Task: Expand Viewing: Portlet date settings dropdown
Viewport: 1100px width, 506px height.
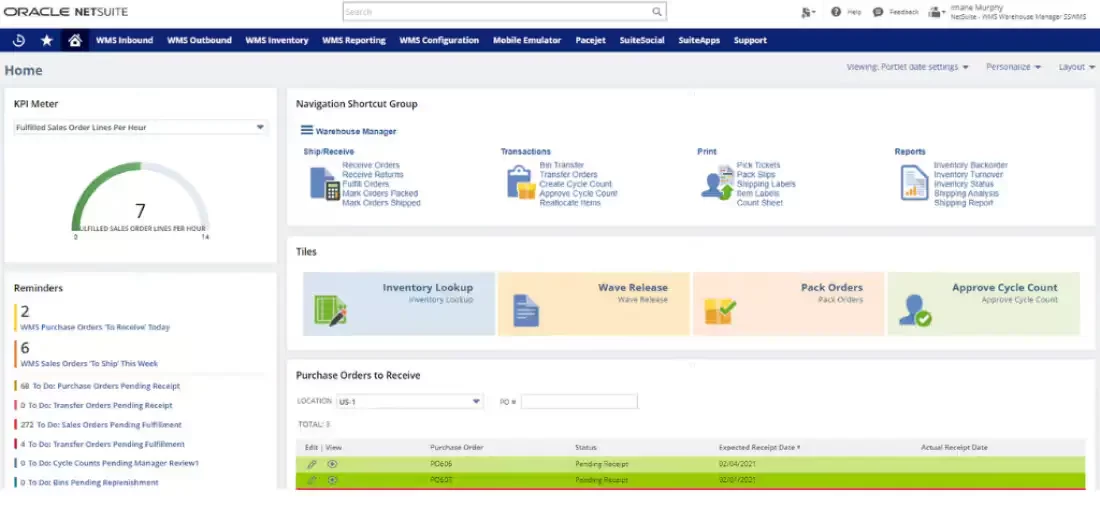Action: pyautogui.click(x=907, y=67)
